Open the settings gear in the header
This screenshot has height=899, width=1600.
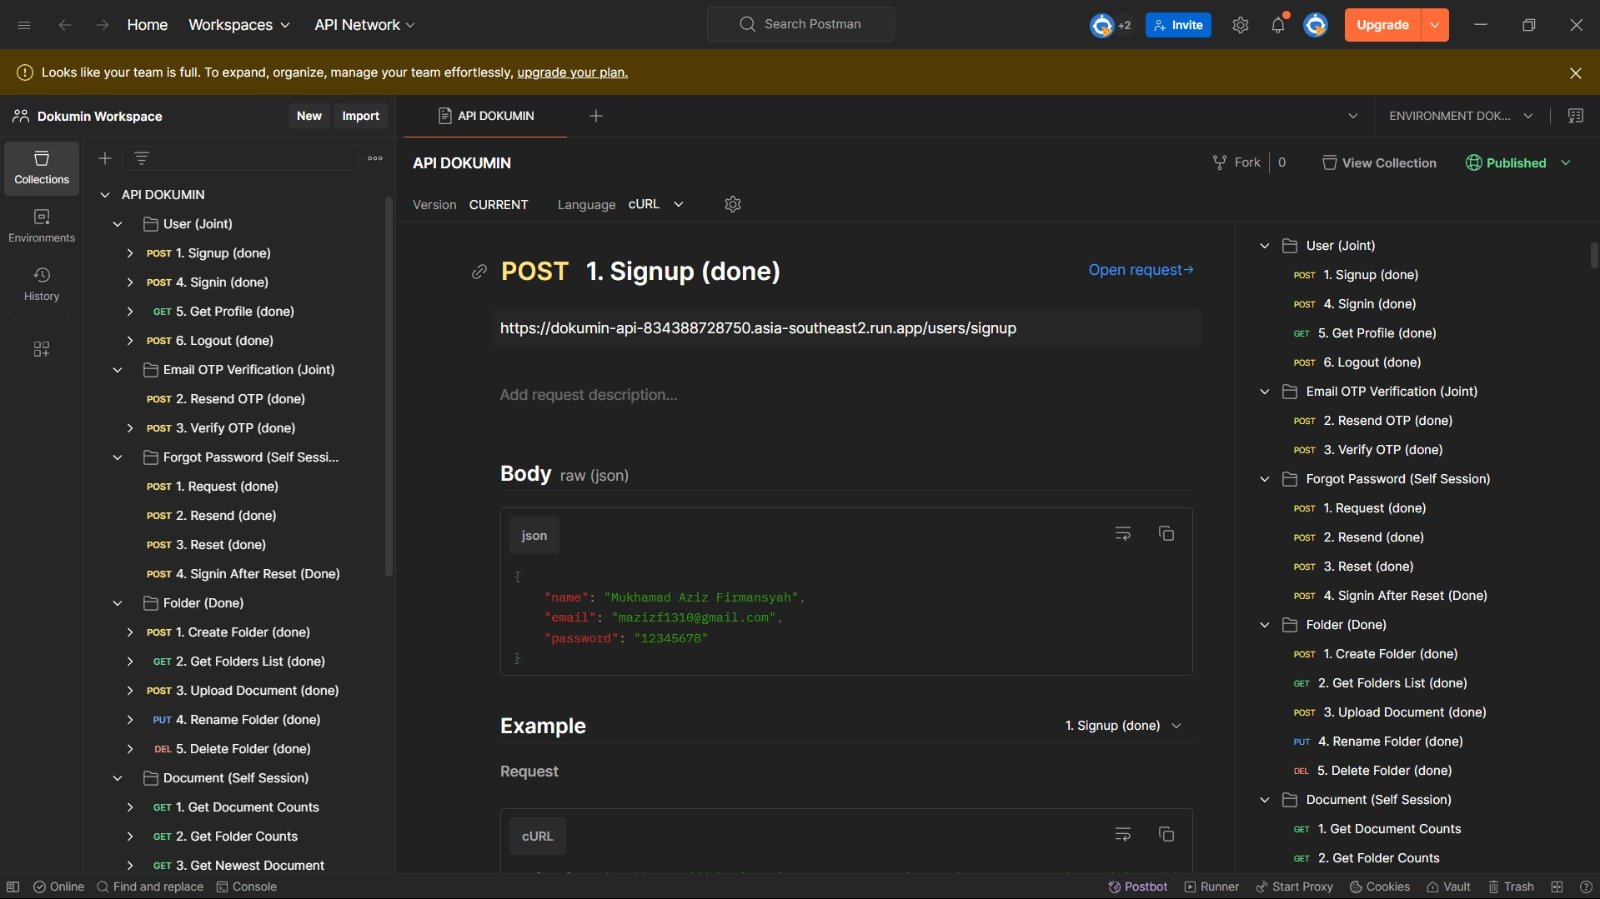[1240, 25]
